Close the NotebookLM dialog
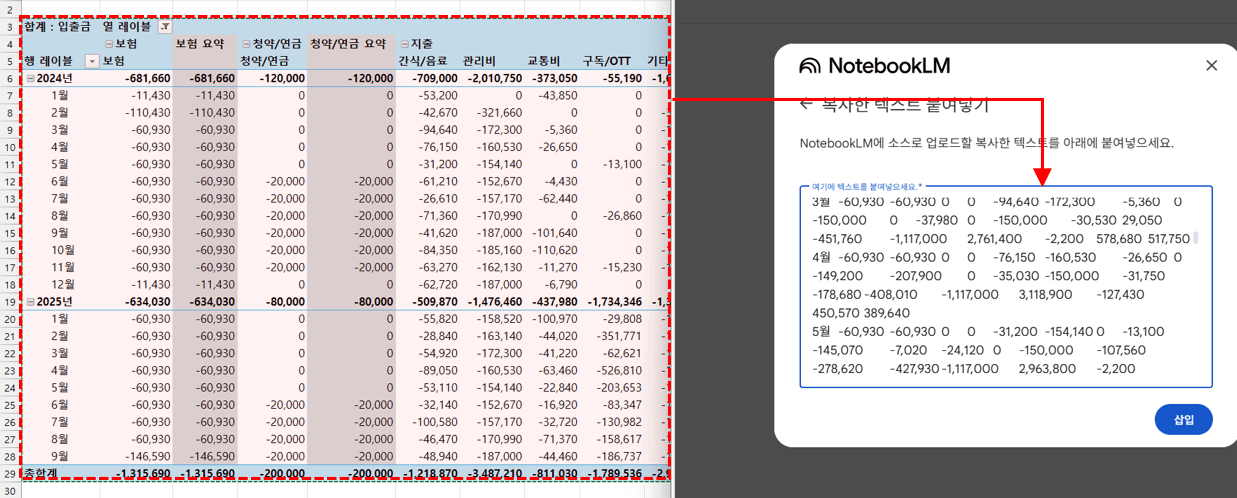This screenshot has width=1237, height=498. click(x=1211, y=65)
